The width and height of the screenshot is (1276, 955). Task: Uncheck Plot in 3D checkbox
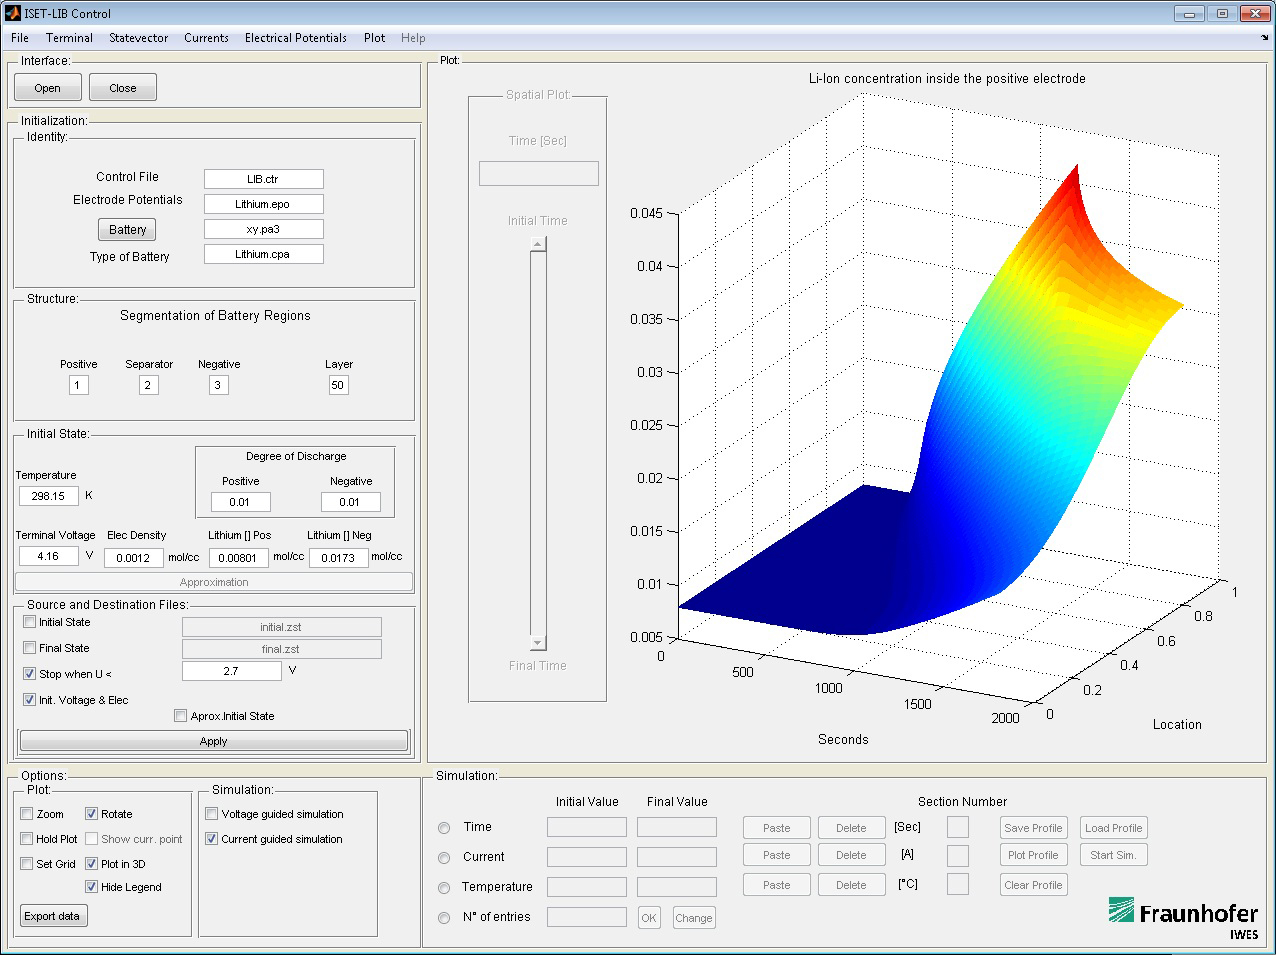point(91,864)
